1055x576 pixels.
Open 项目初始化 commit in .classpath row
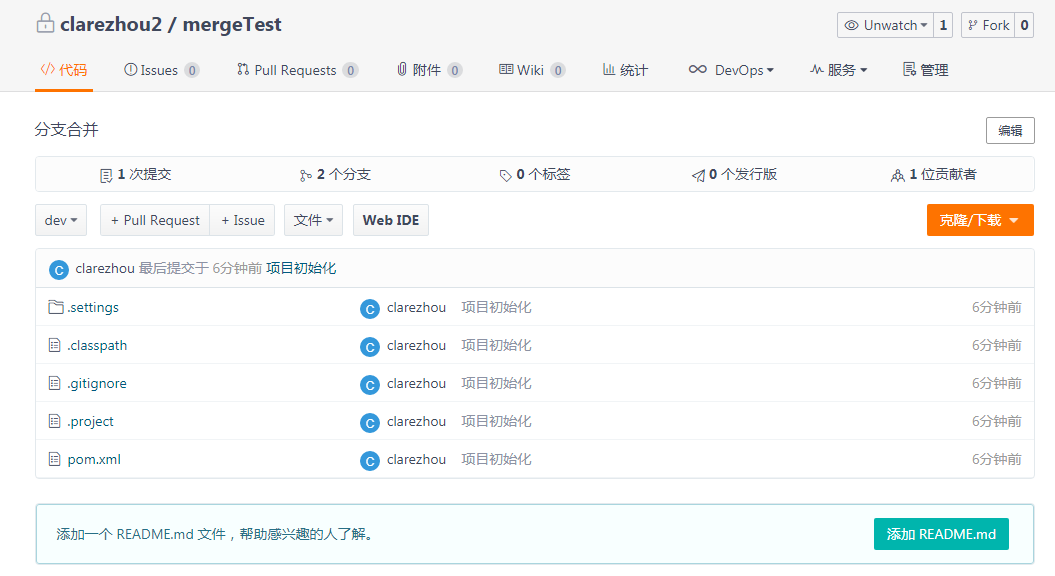(497, 346)
